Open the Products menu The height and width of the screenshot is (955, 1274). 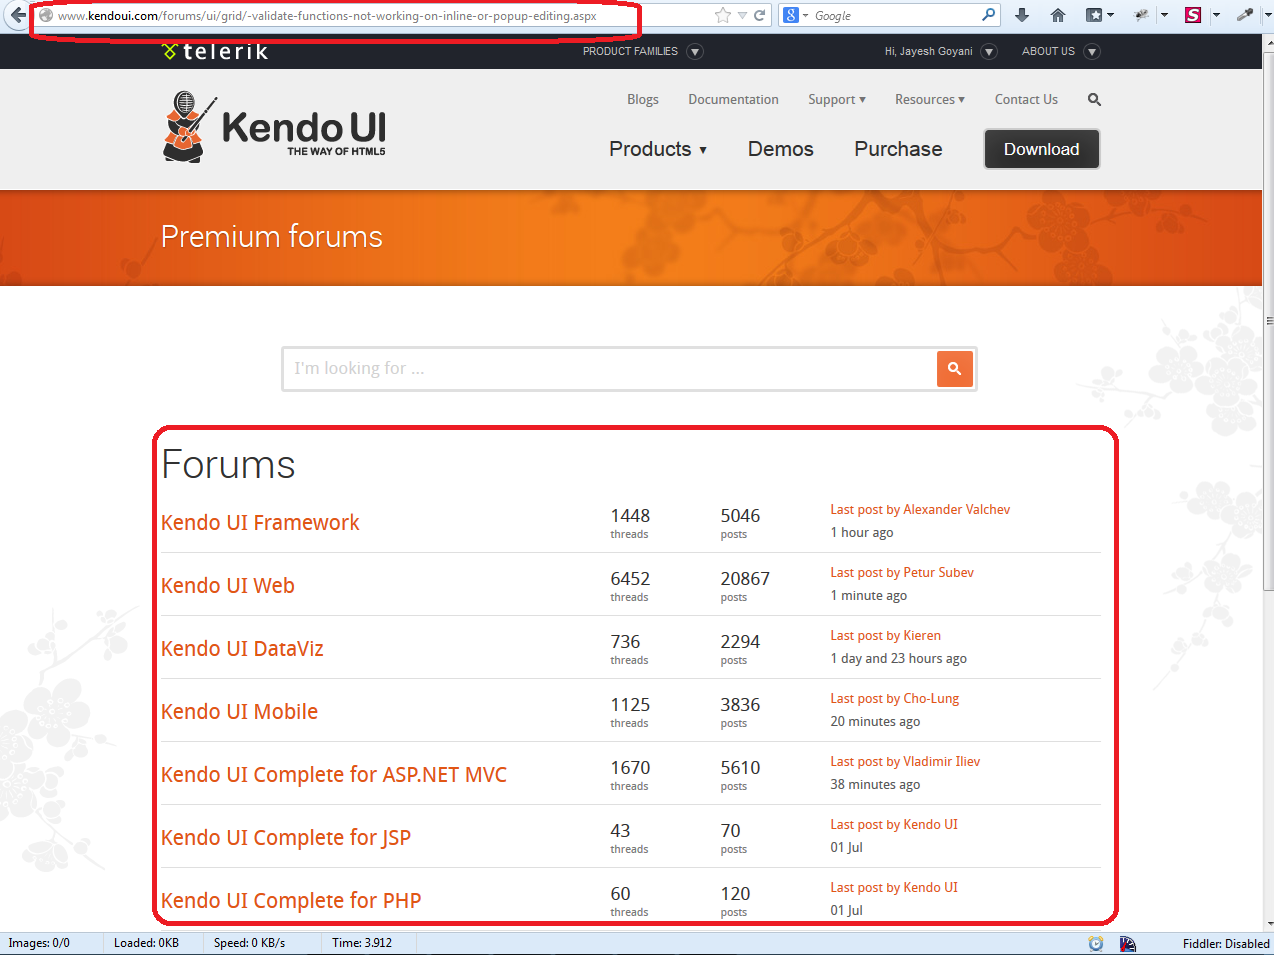(658, 149)
